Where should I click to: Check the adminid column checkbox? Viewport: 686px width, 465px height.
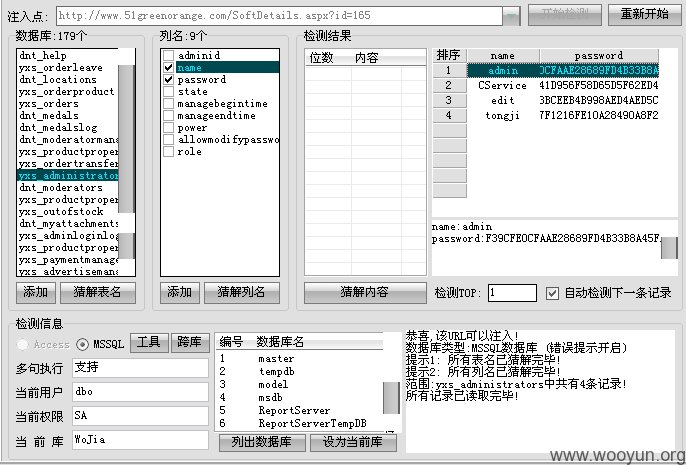tap(168, 56)
